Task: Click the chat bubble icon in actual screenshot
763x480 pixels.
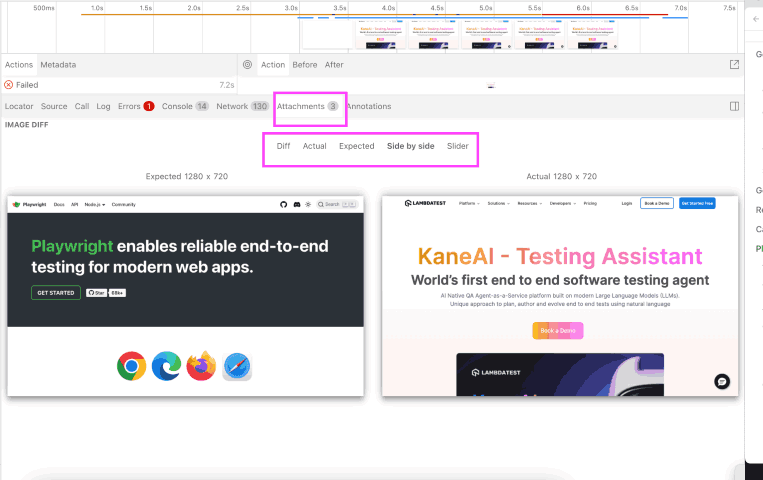Action: click(x=722, y=381)
